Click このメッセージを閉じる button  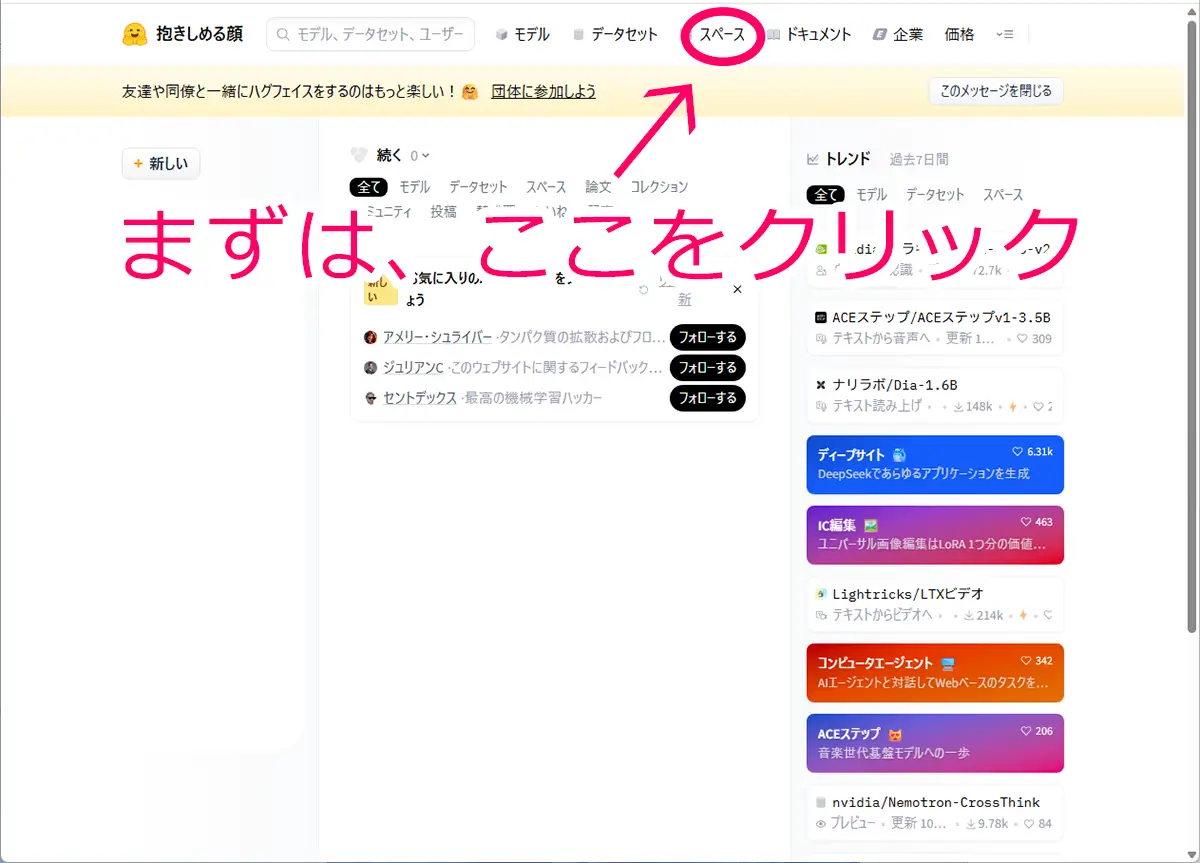coord(996,91)
